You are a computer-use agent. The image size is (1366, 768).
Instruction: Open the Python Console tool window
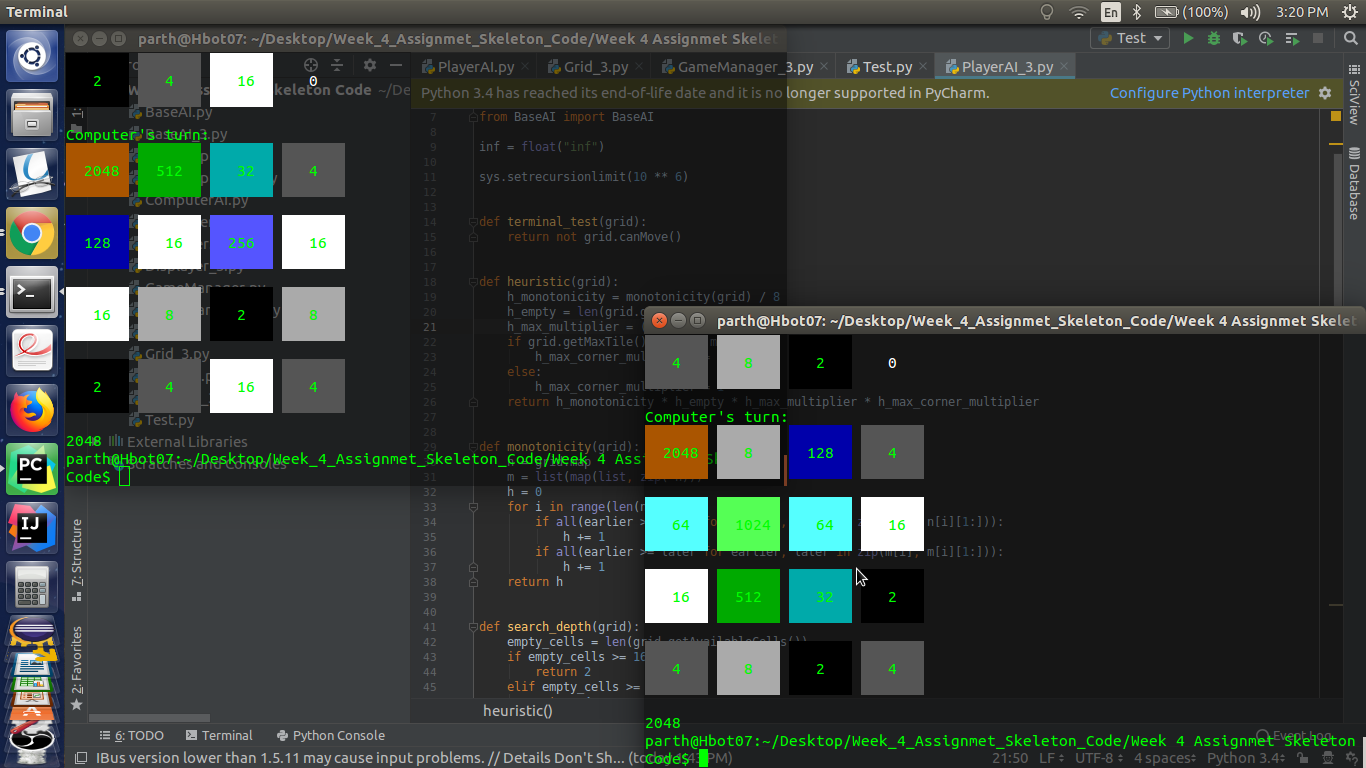point(330,735)
